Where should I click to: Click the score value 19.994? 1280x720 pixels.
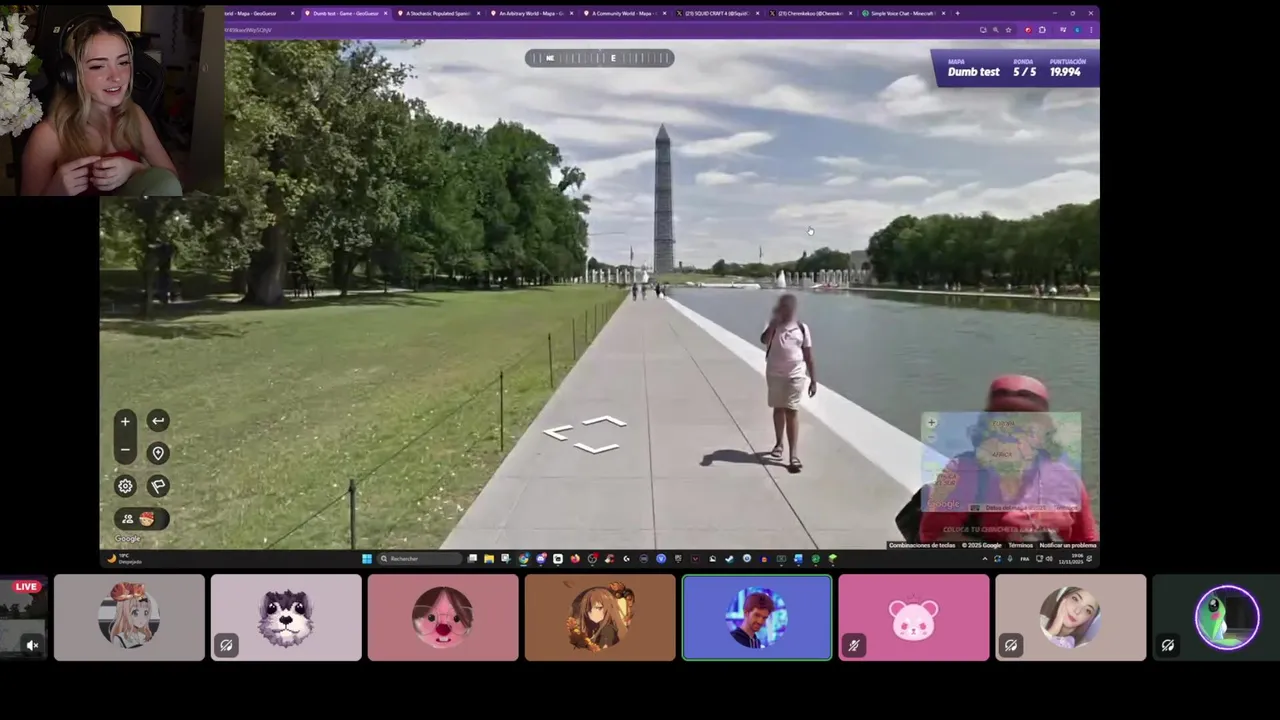tap(1065, 72)
